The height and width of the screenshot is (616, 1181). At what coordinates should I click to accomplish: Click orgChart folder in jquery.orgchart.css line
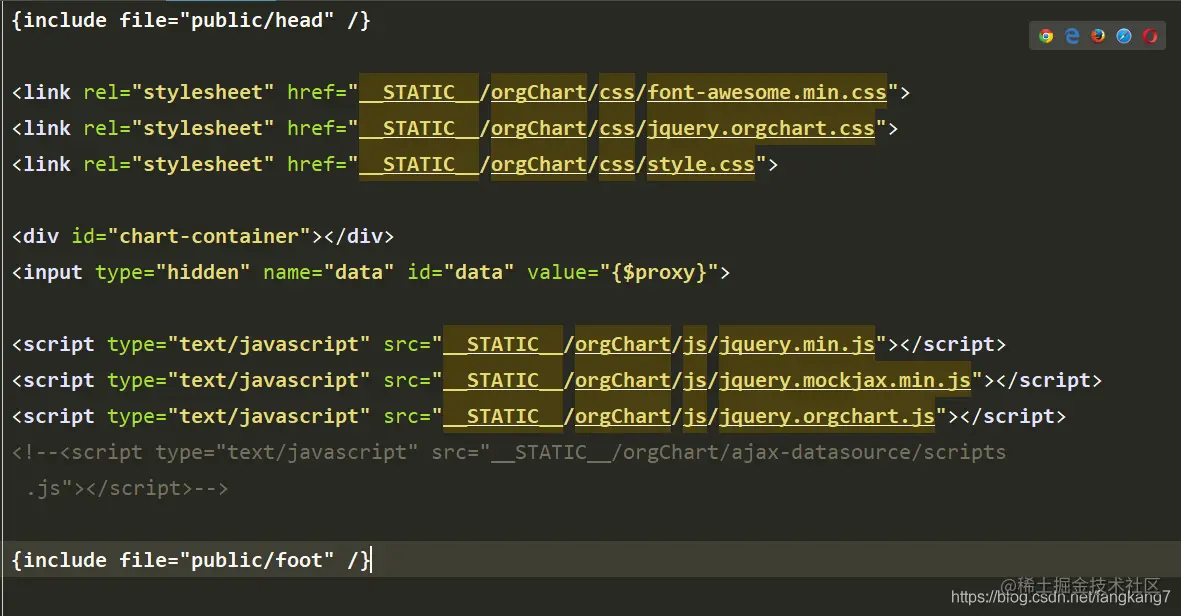[x=539, y=129]
